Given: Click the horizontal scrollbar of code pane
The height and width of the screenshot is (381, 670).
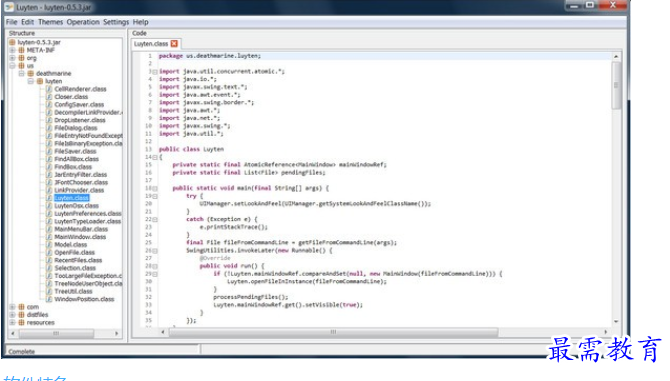Looking at the screenshot, I should (x=333, y=332).
